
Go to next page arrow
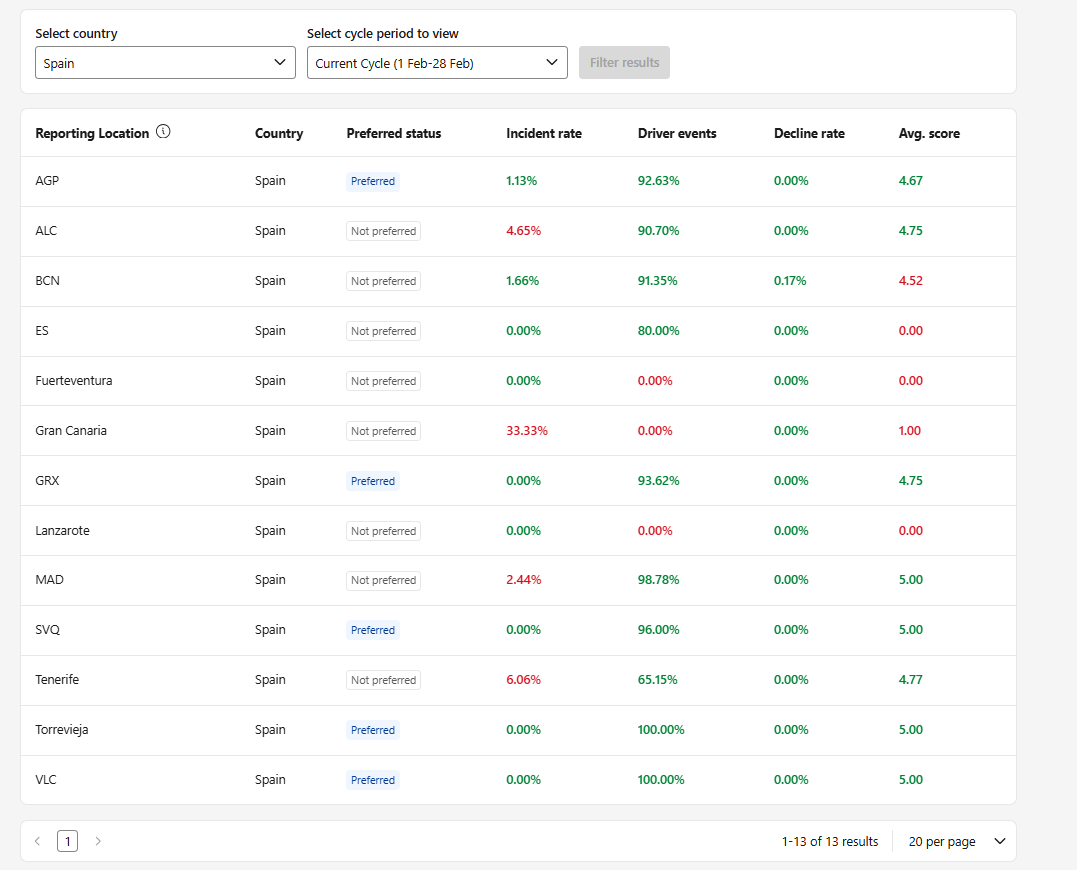coord(98,841)
